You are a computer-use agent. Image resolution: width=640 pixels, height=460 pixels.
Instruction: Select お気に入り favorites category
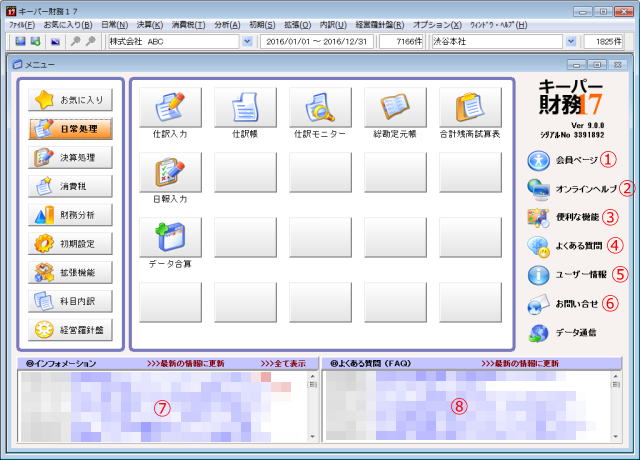(70, 100)
